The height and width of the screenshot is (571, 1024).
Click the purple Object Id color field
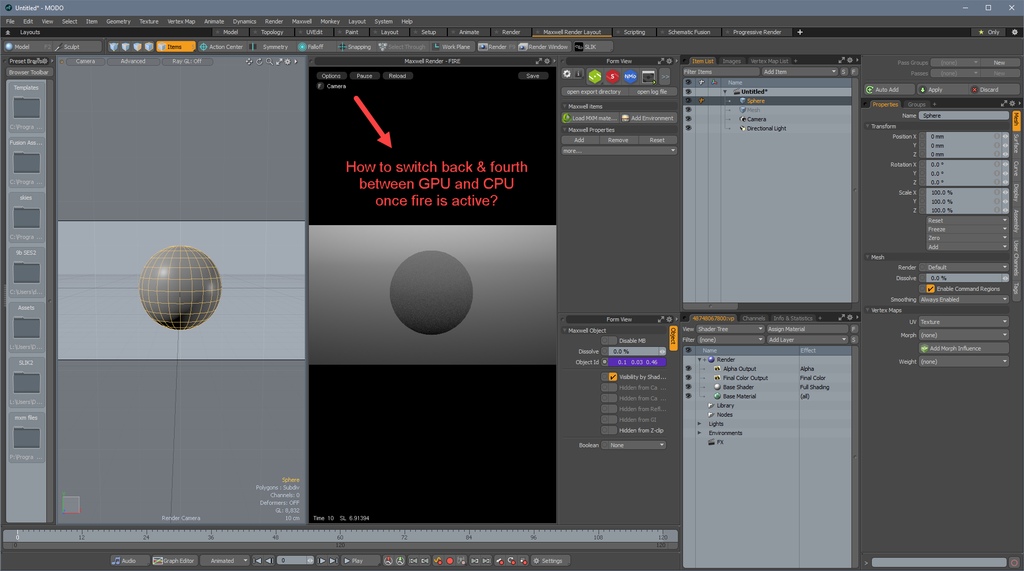click(x=637, y=362)
